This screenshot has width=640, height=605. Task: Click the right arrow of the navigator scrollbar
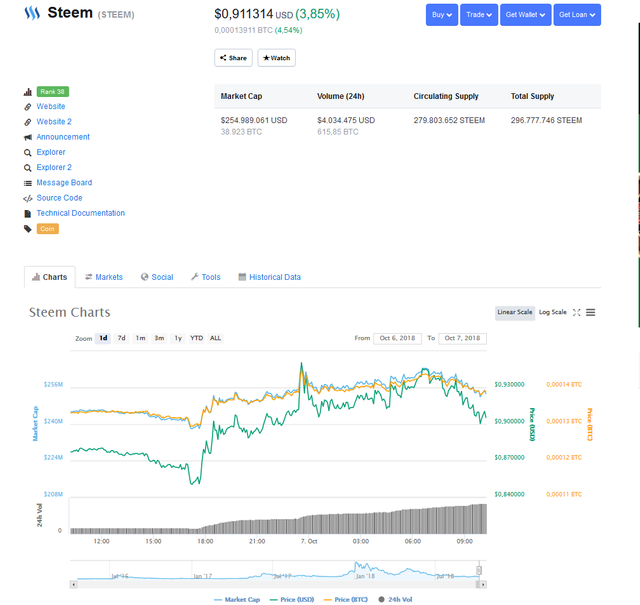click(483, 585)
